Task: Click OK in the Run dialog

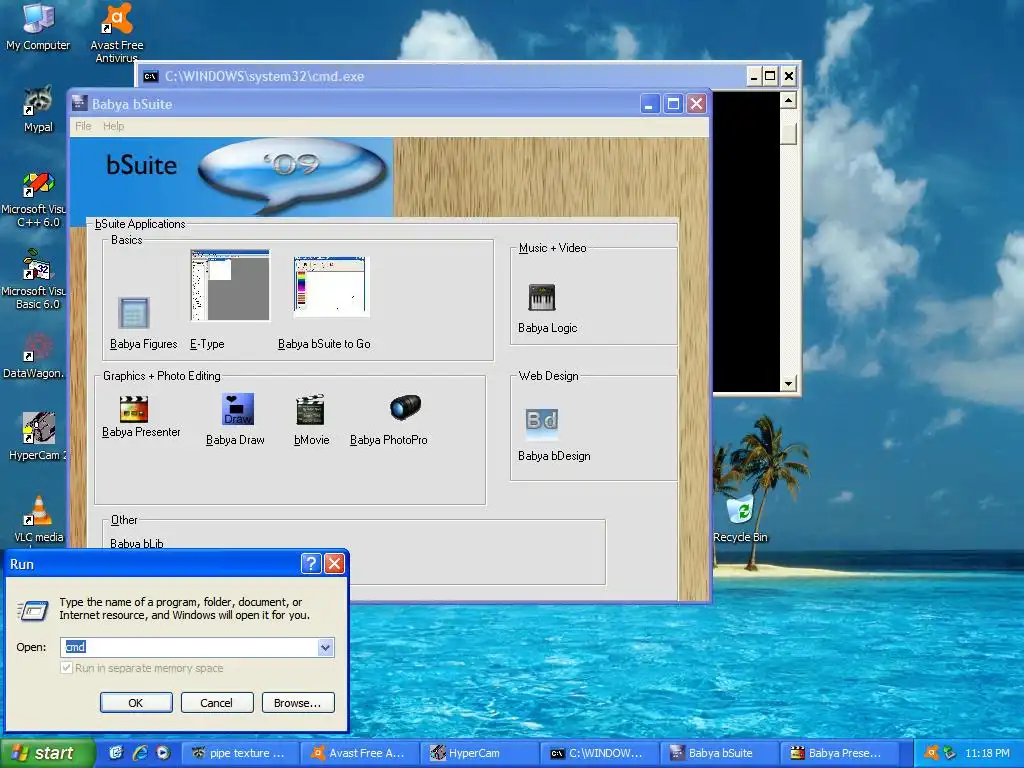Action: coord(136,703)
